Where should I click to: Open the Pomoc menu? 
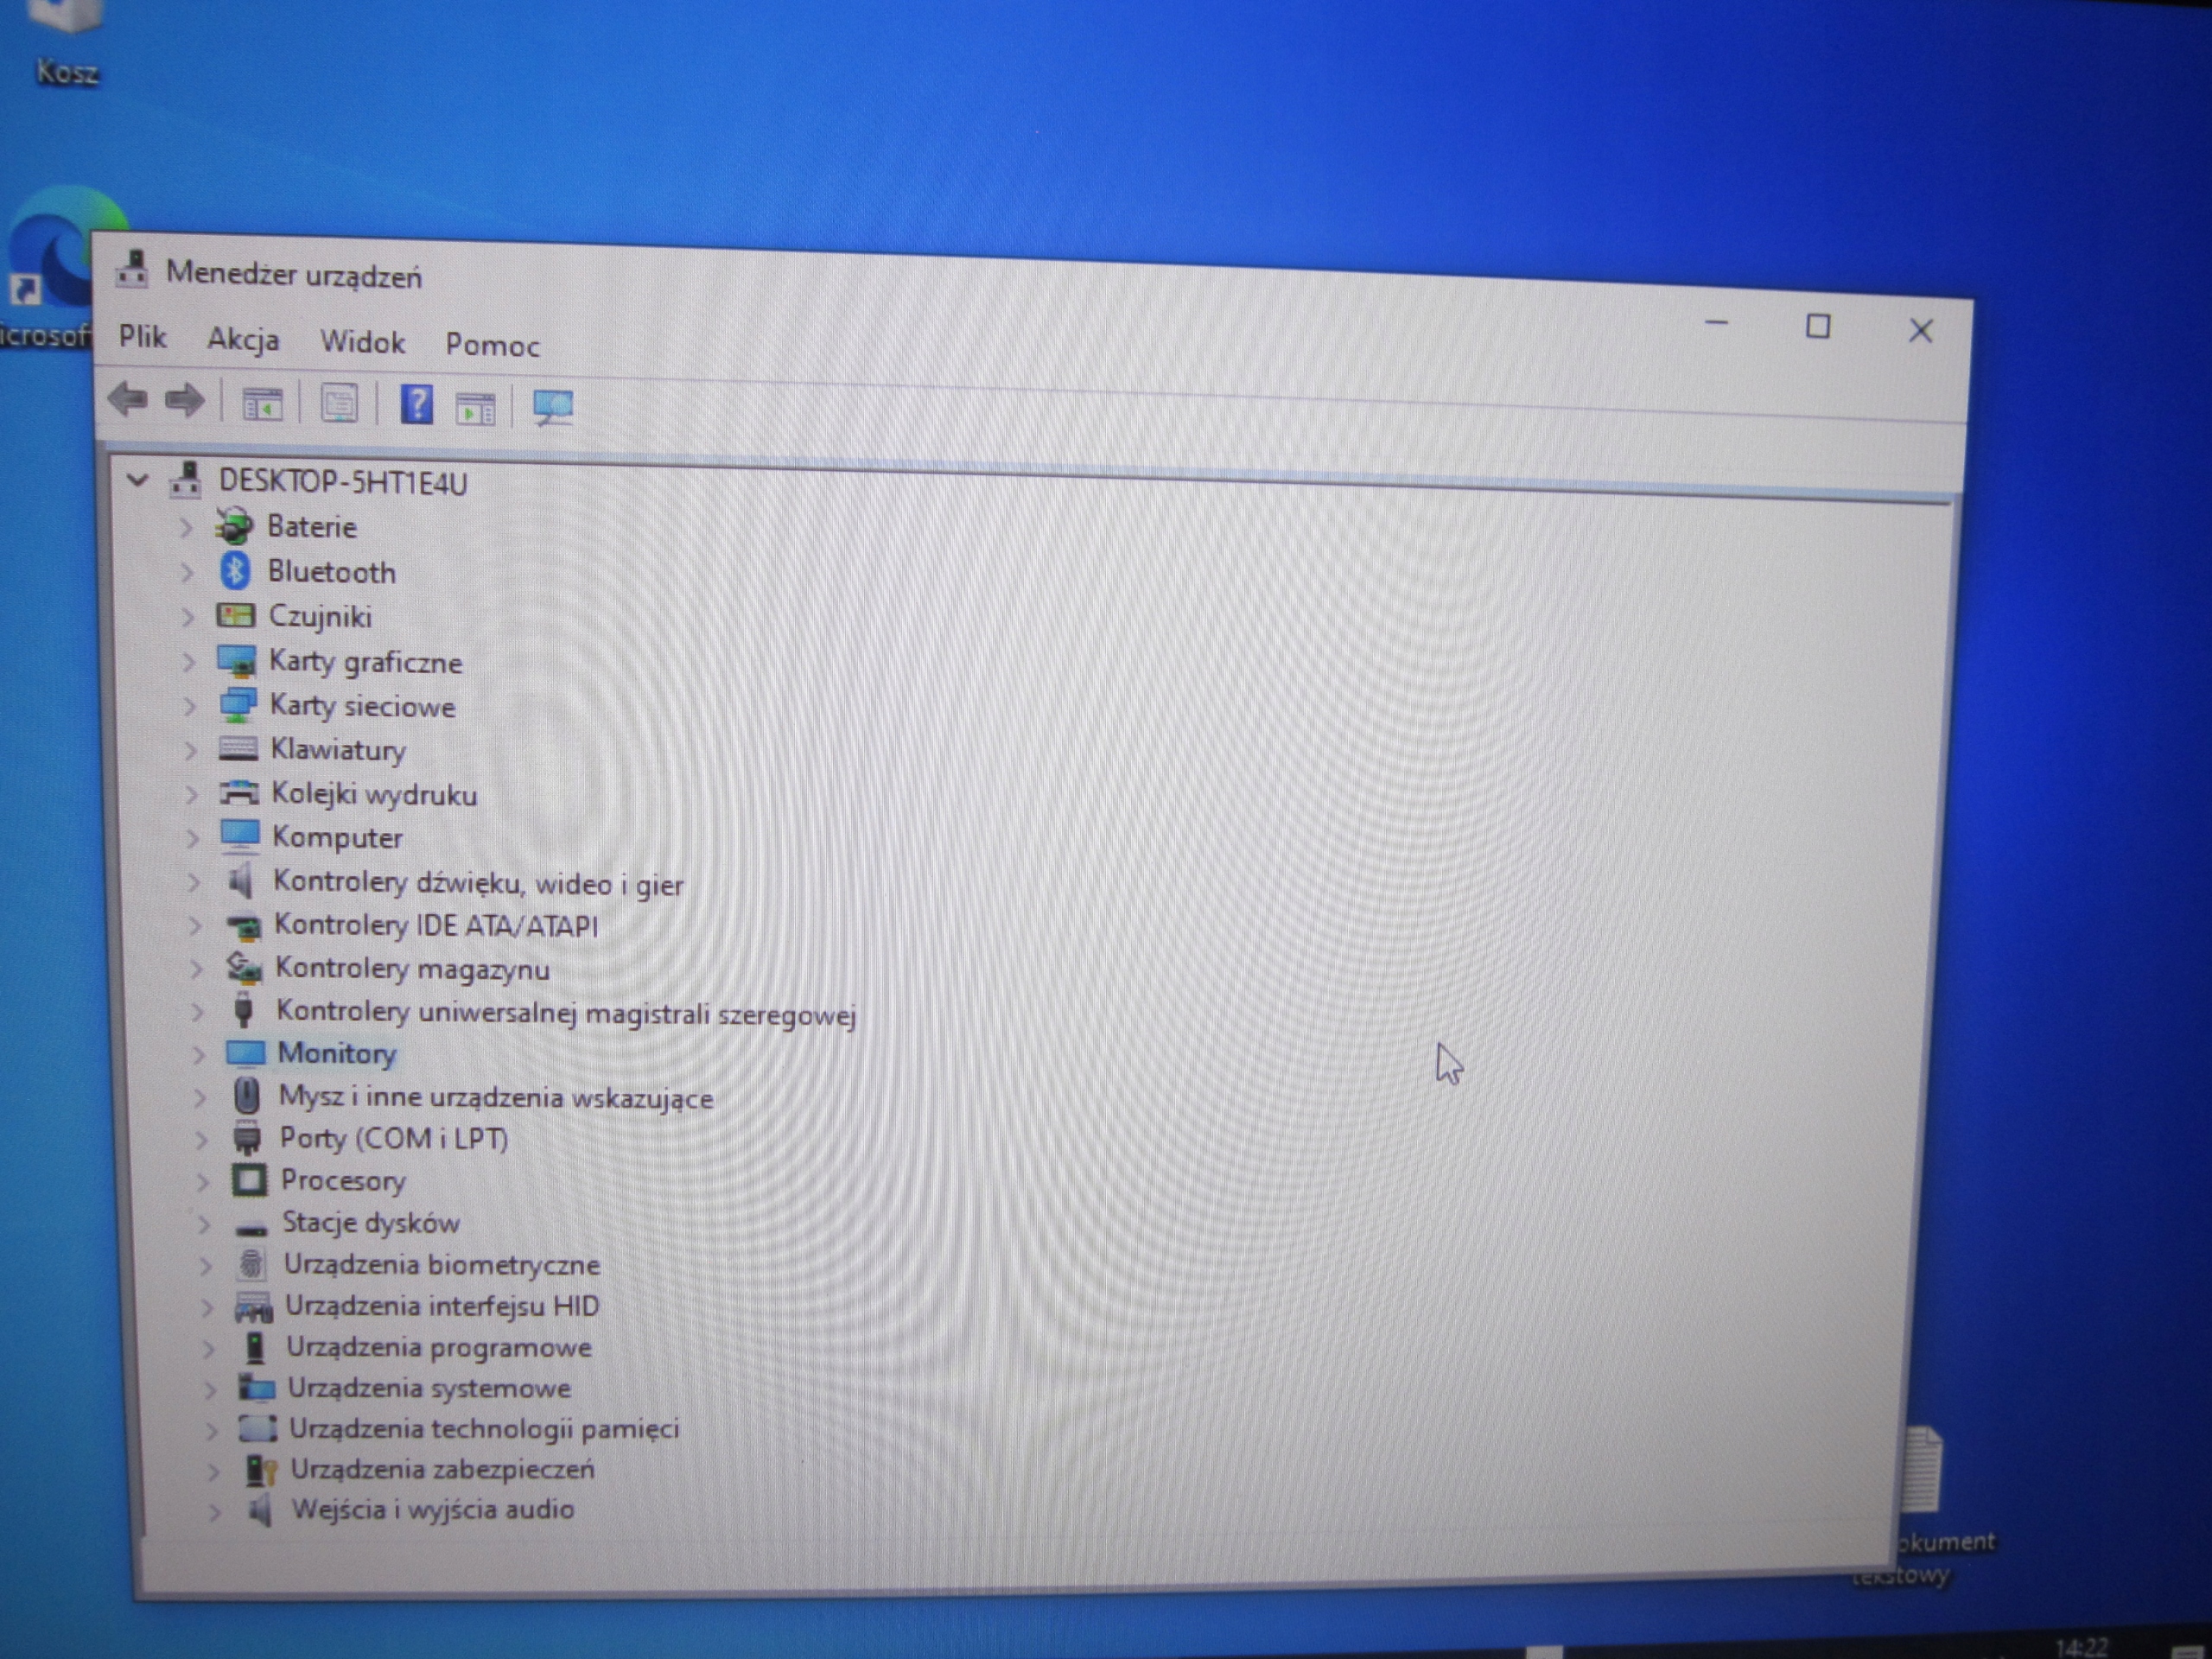pos(492,345)
